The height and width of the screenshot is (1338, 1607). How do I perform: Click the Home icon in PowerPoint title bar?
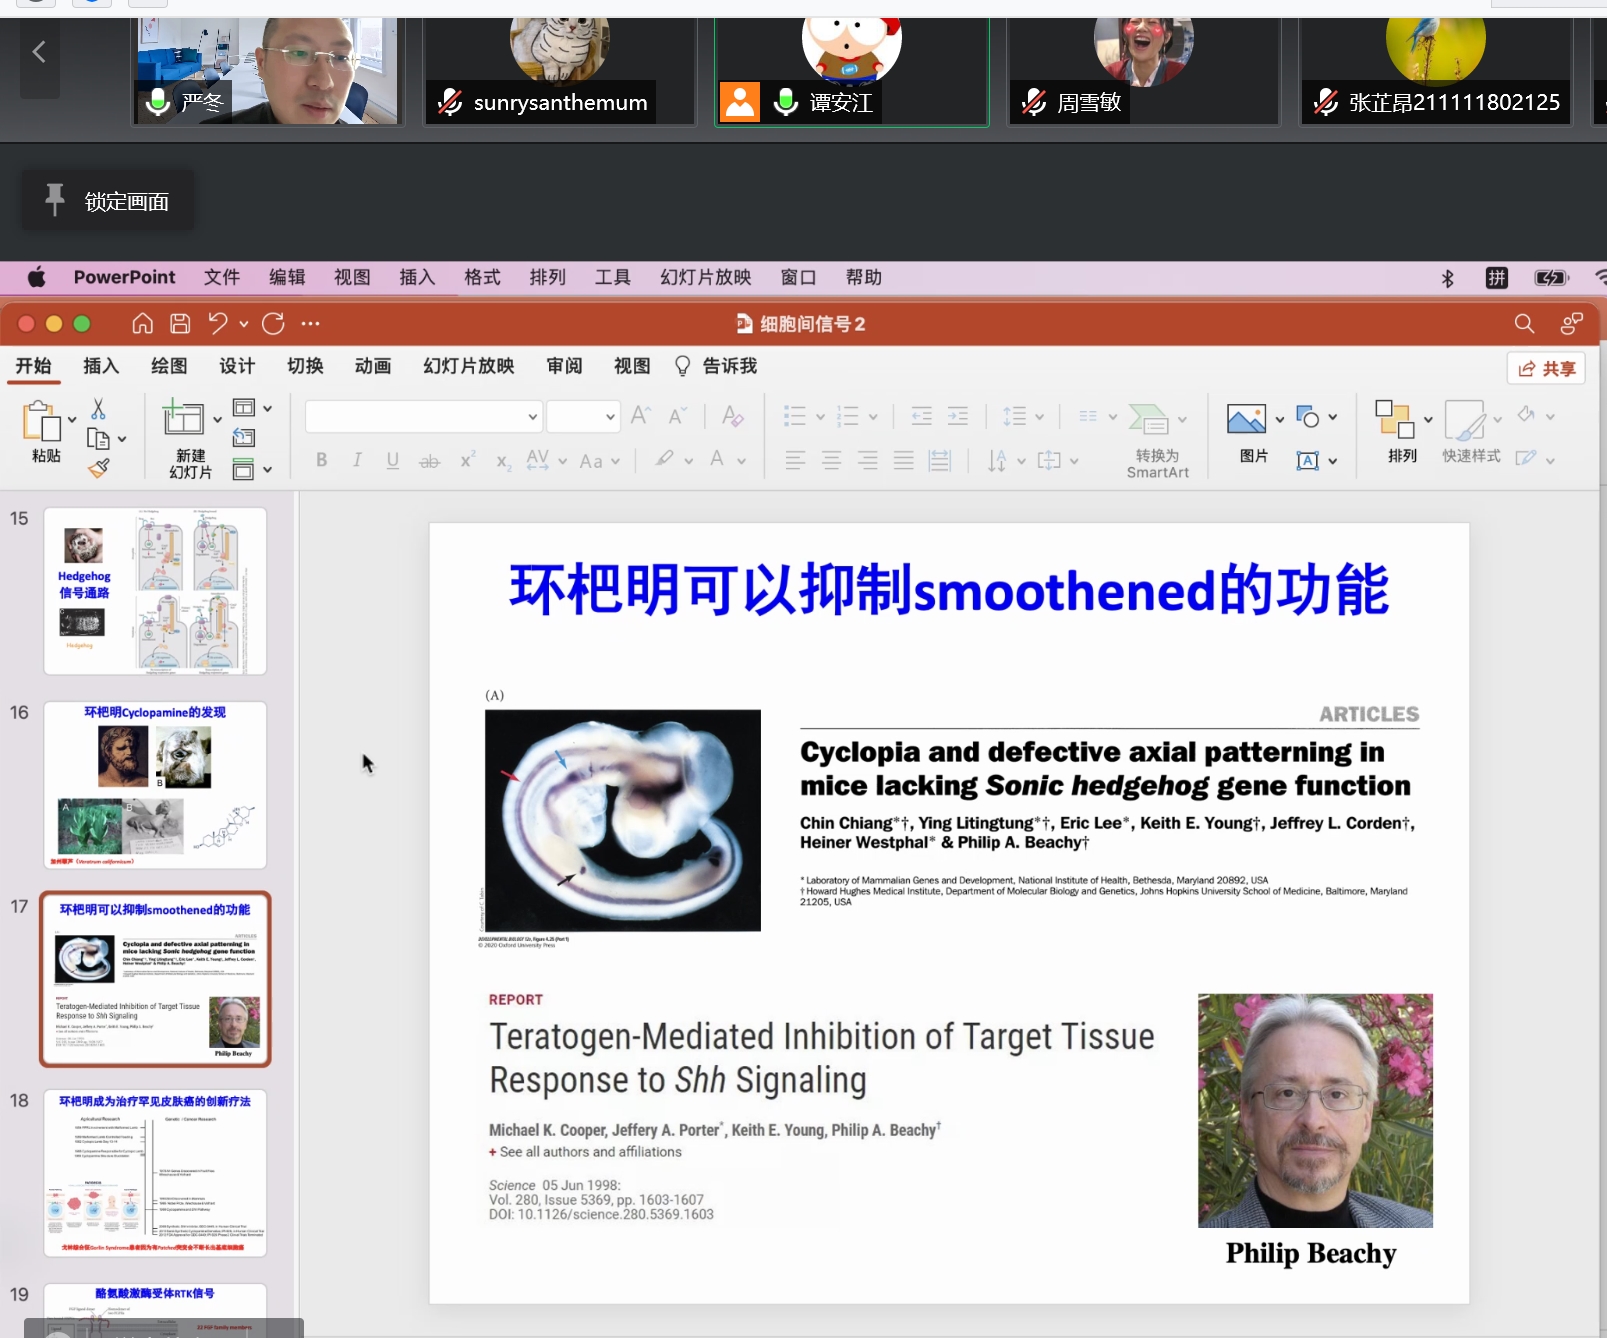[x=143, y=323]
